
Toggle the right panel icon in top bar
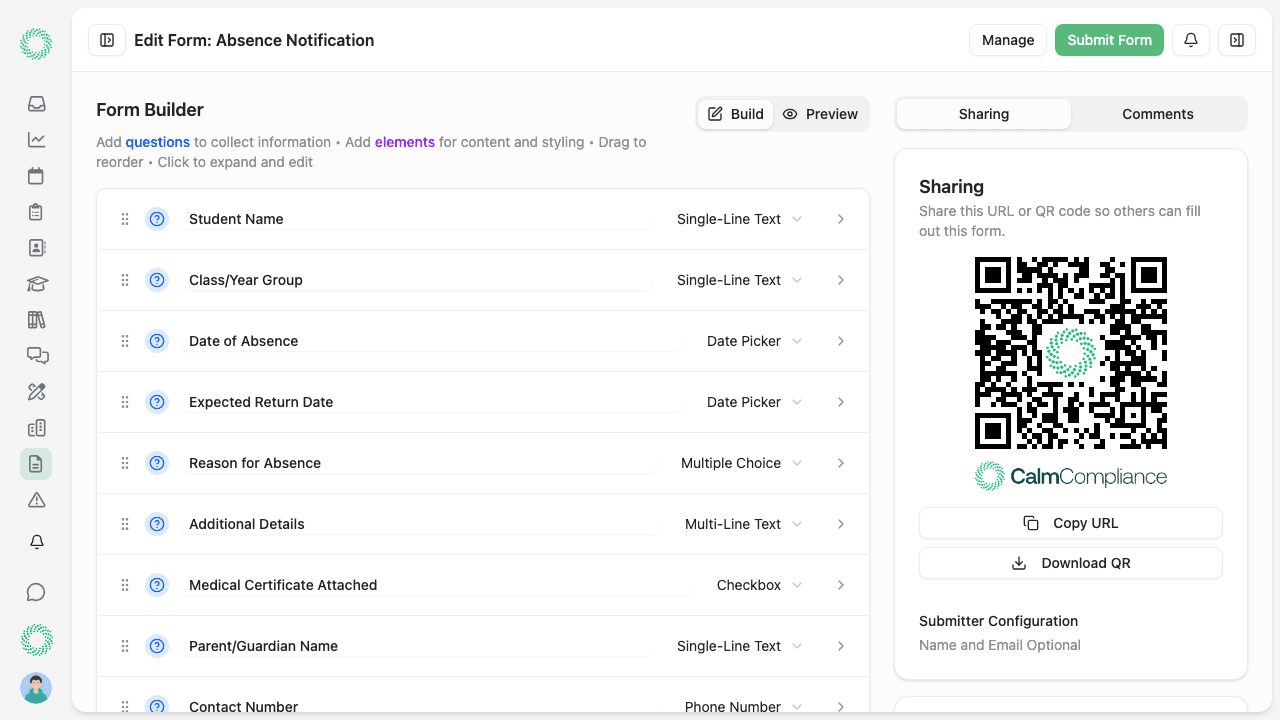pyautogui.click(x=1237, y=40)
